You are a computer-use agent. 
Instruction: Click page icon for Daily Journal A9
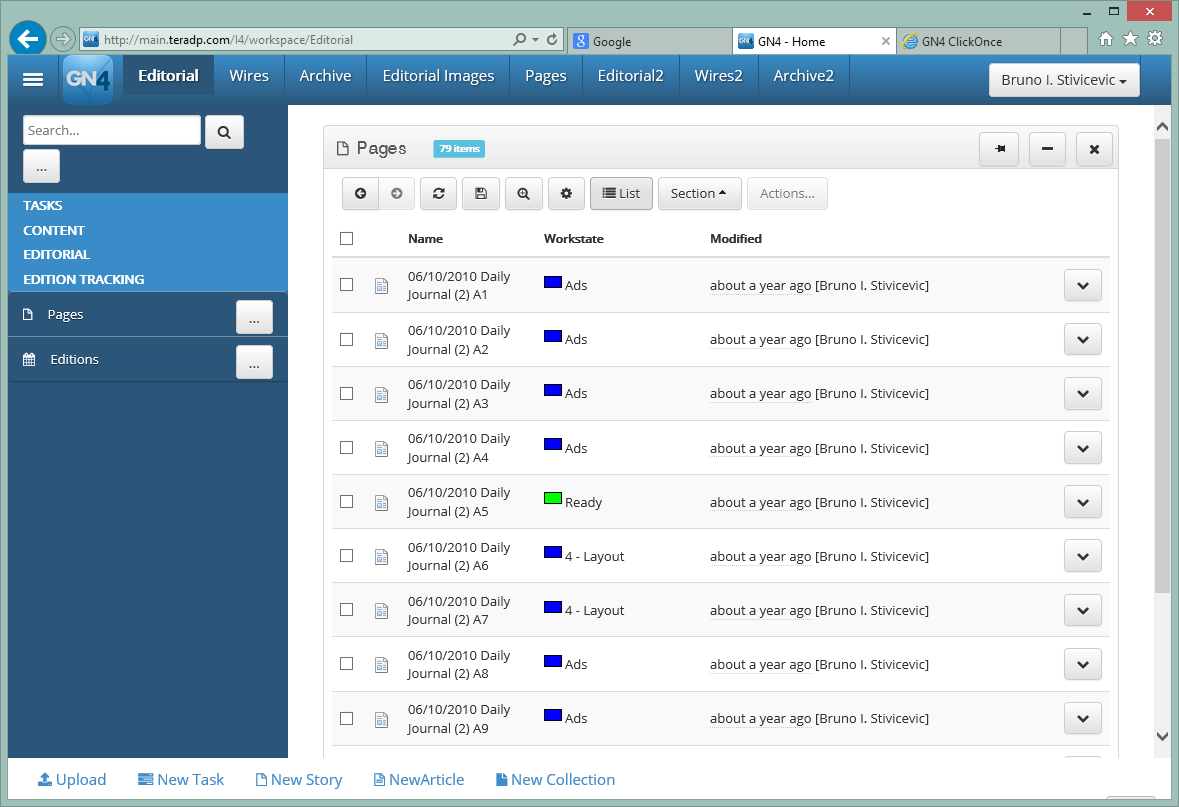click(x=382, y=719)
